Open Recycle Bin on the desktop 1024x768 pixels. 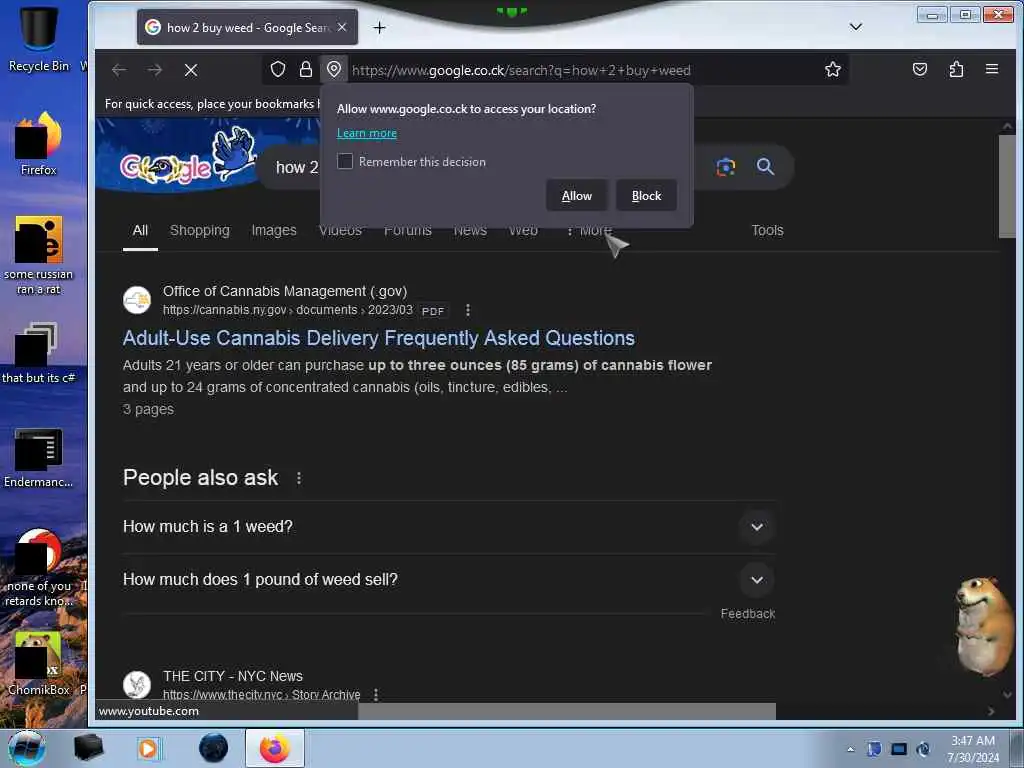pyautogui.click(x=38, y=38)
